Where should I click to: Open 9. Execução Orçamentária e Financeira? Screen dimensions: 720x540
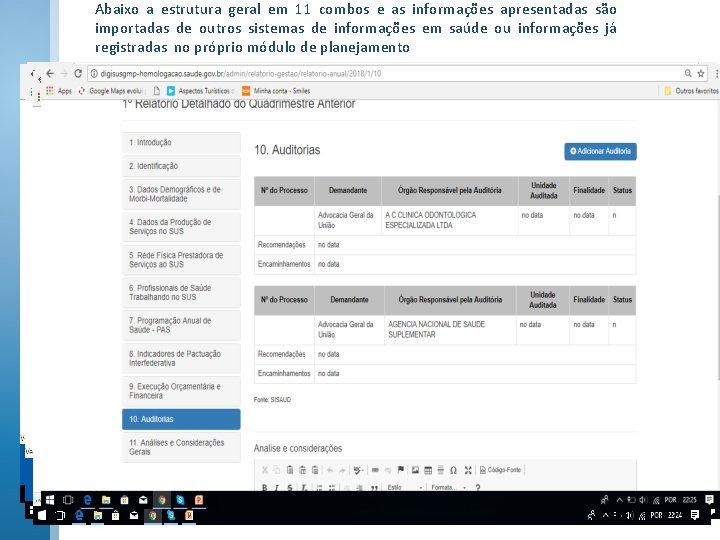coord(181,391)
